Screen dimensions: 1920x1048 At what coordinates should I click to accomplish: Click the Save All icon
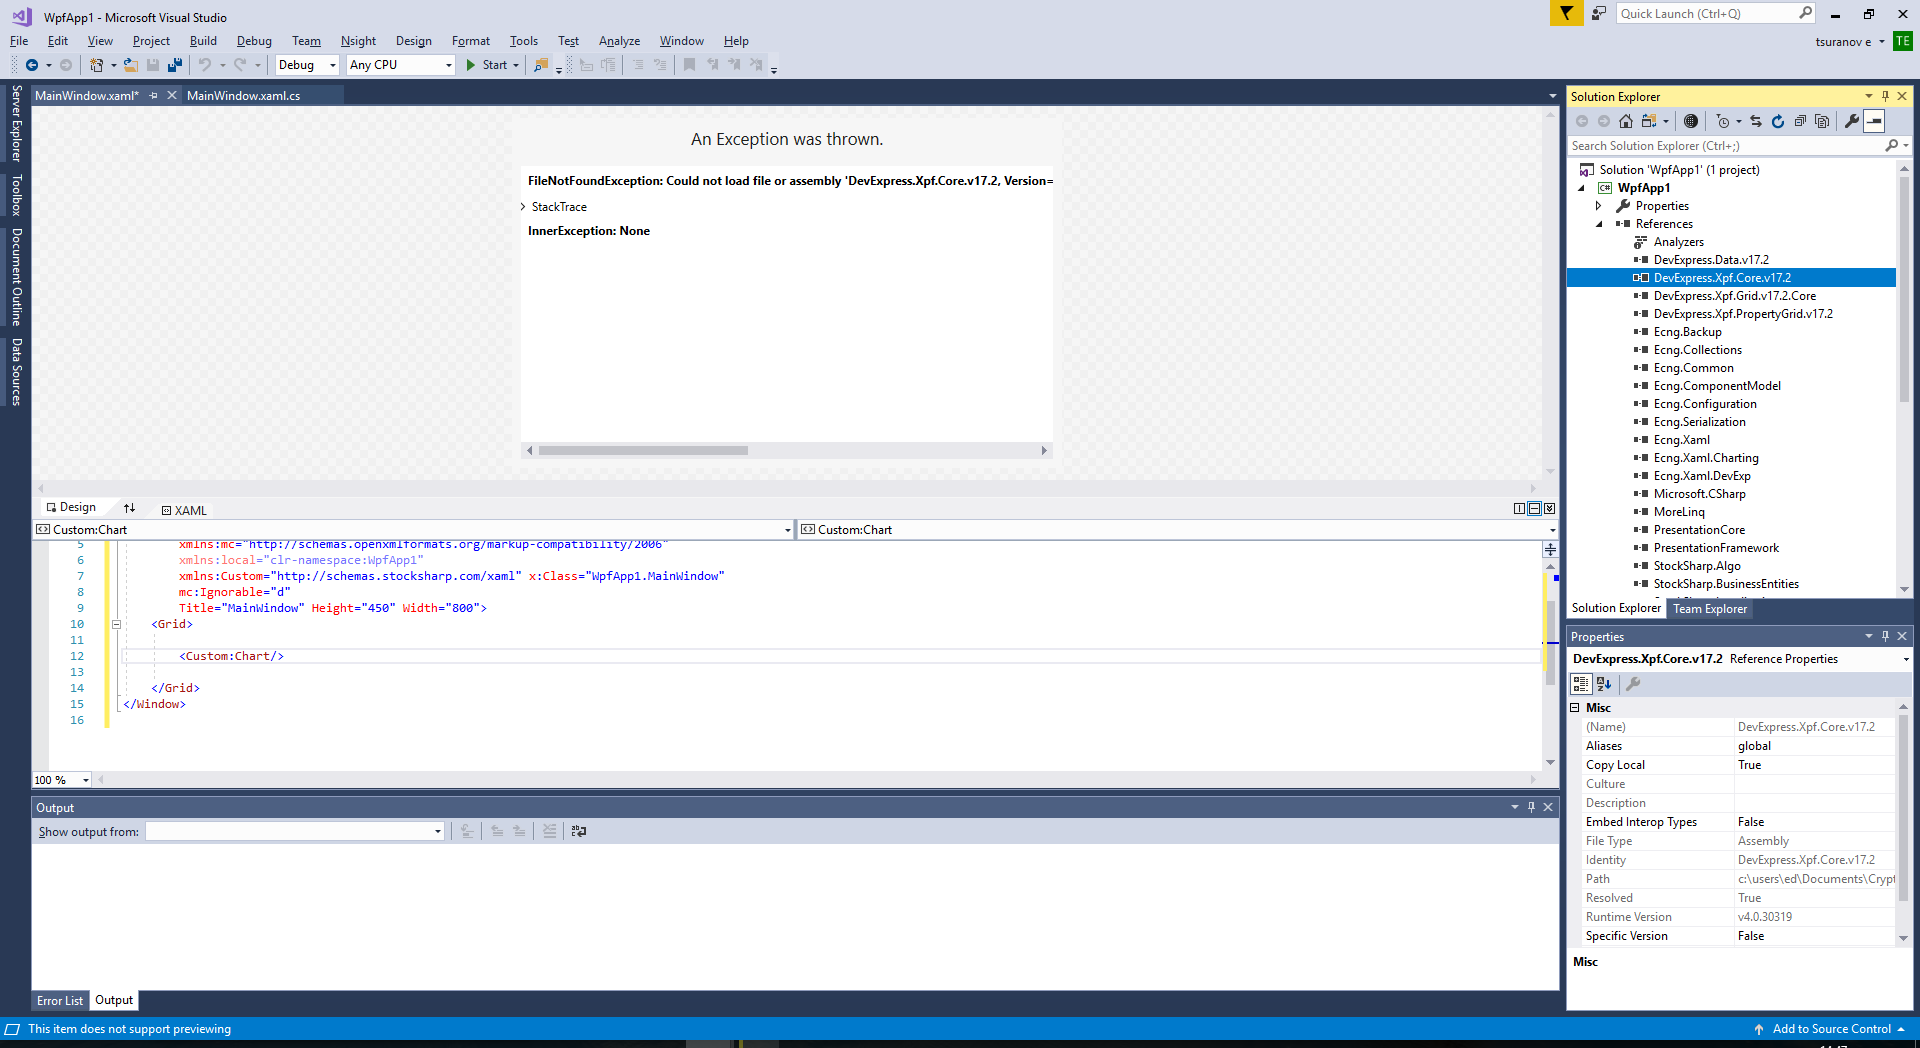click(x=175, y=65)
